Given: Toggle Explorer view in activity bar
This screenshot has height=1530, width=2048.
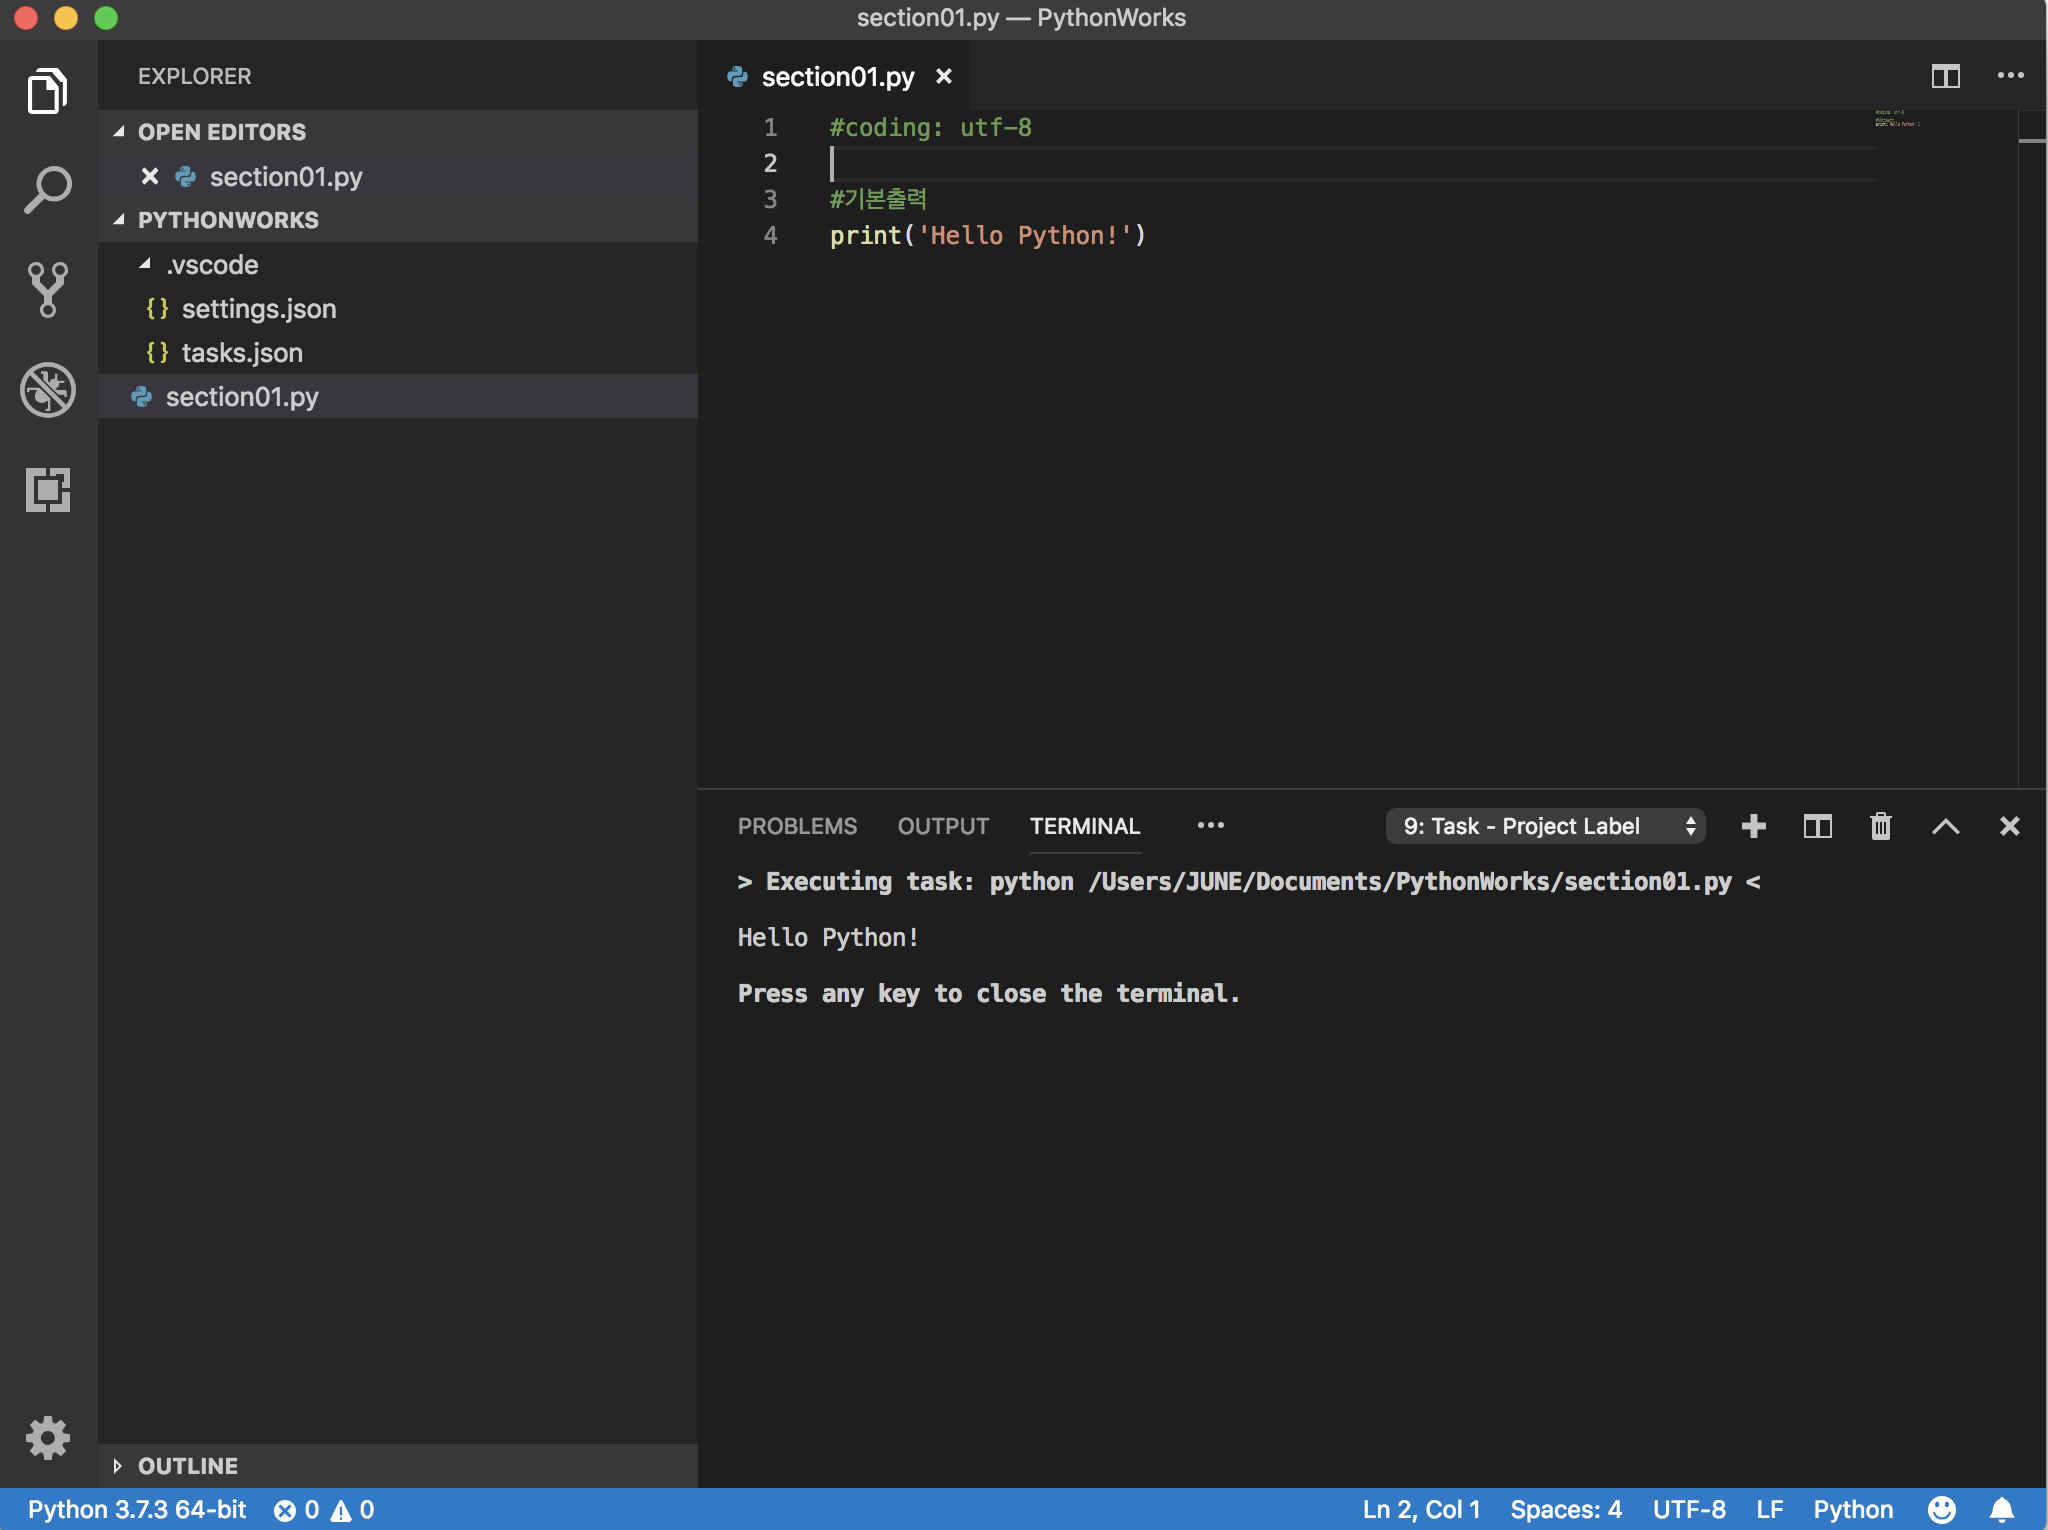Looking at the screenshot, I should point(47,91).
